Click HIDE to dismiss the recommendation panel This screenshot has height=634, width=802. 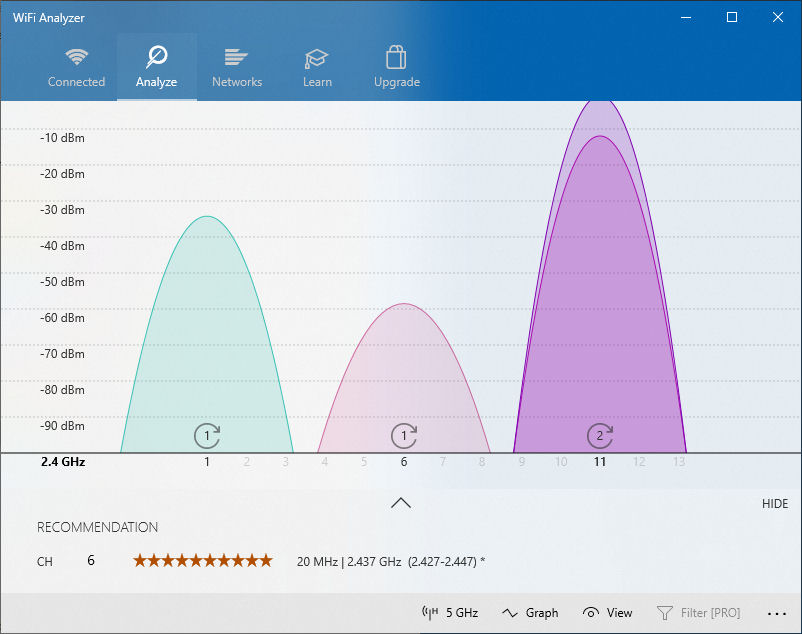[x=775, y=503]
